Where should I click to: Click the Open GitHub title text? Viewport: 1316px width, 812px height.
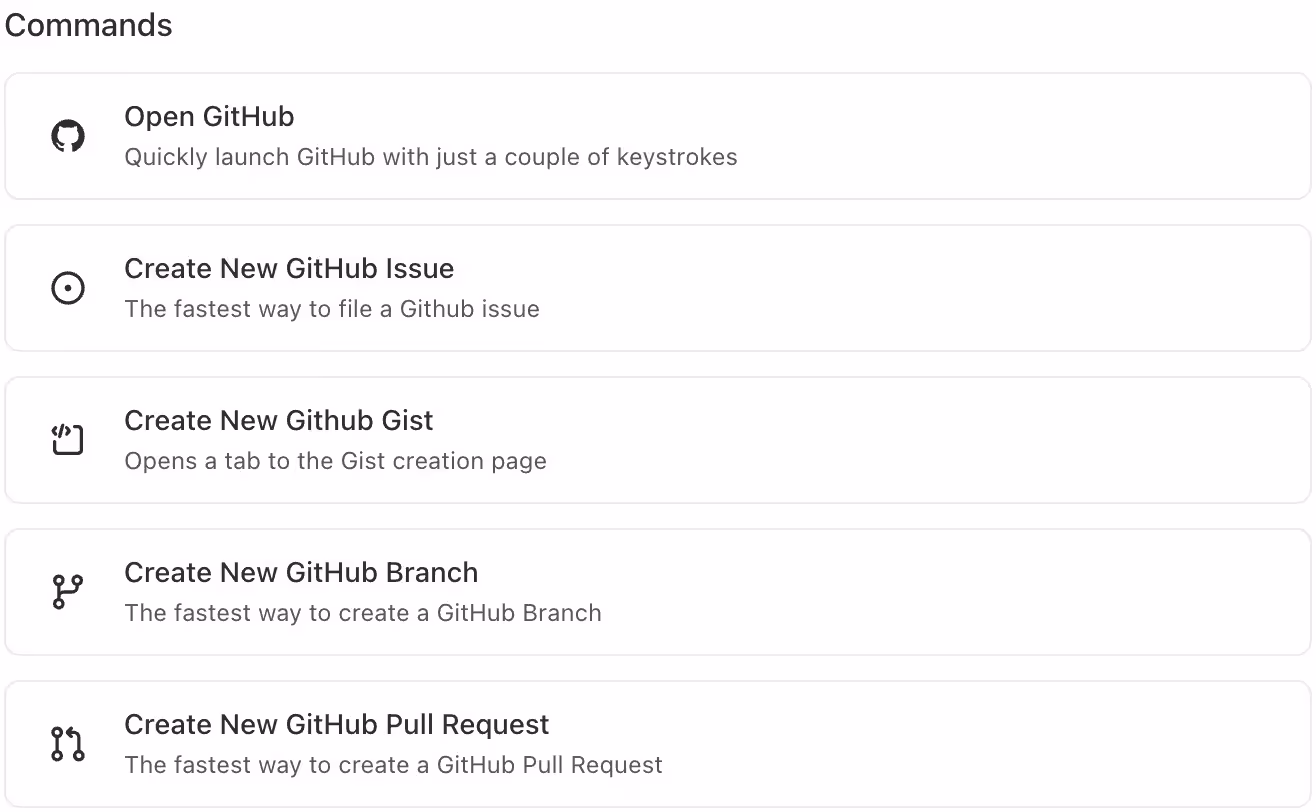click(209, 117)
